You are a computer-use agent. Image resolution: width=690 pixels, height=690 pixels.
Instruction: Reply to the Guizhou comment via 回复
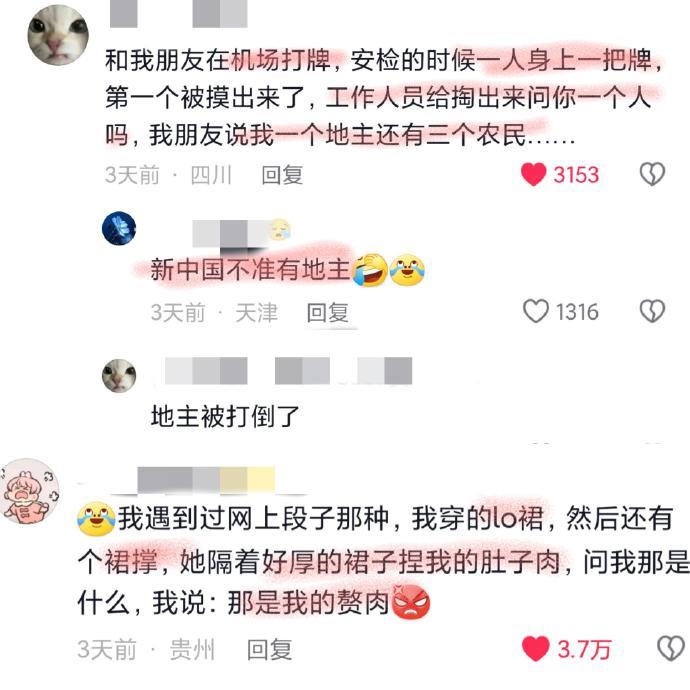coord(269,649)
